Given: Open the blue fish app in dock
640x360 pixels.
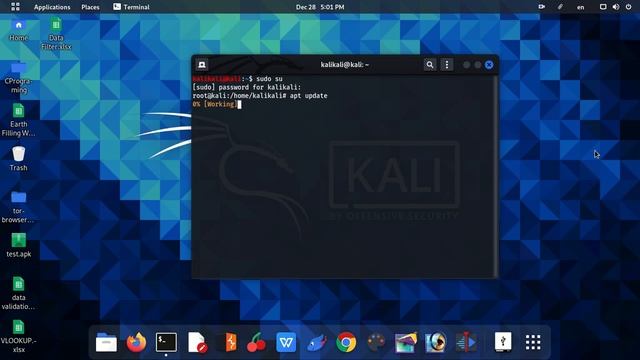Looking at the screenshot, I should click(316, 342).
